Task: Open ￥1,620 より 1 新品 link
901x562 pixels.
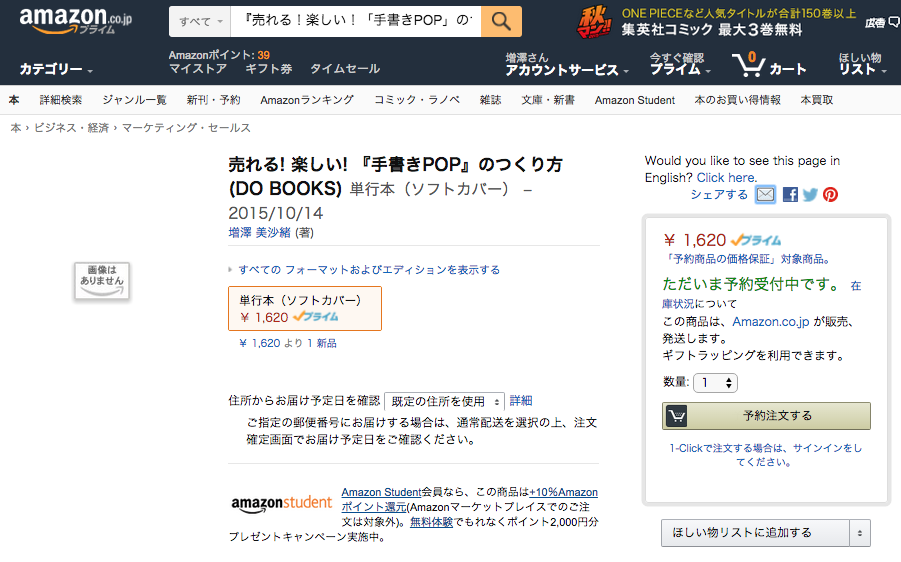Action: pos(288,343)
